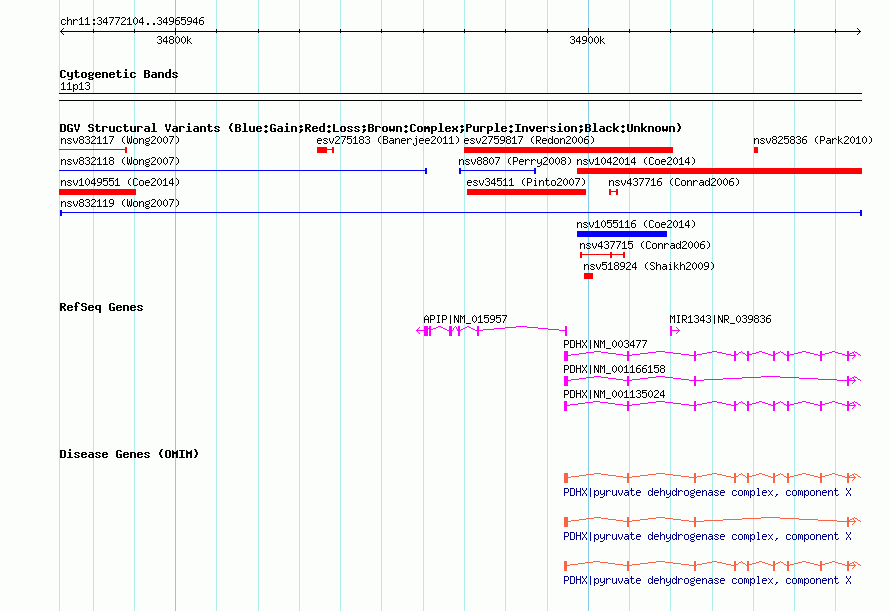Viewport: 890px width, 611px height.
Task: Click the nsv437716 (Conrad2006) label
Action: 674,182
